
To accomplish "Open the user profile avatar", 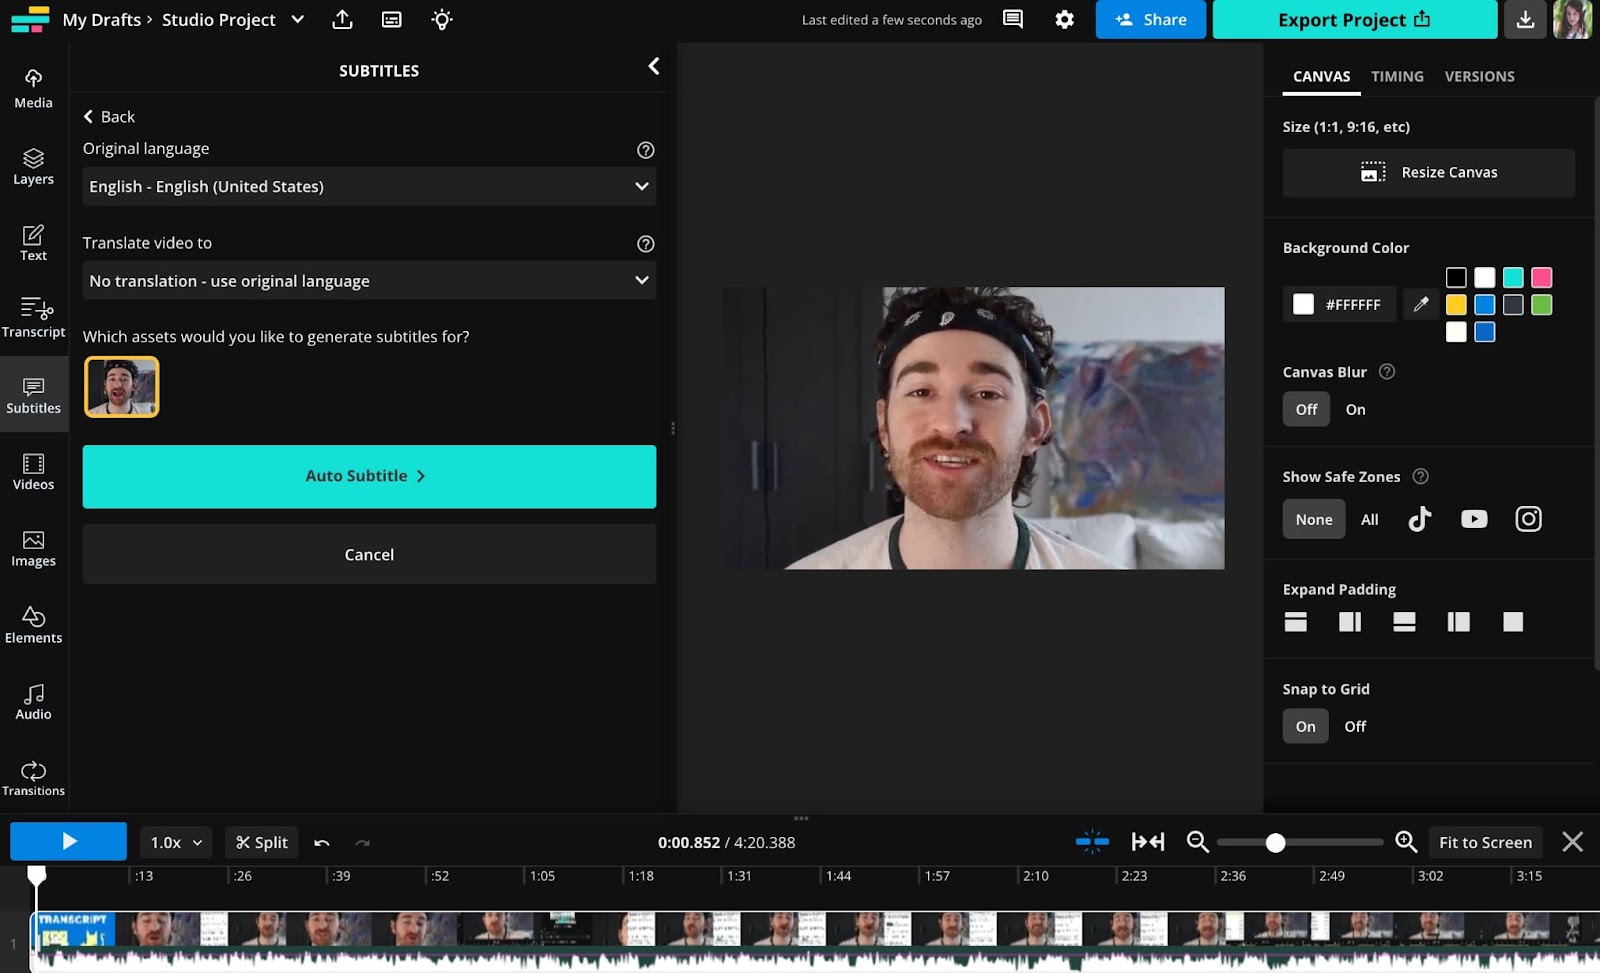I will point(1572,19).
